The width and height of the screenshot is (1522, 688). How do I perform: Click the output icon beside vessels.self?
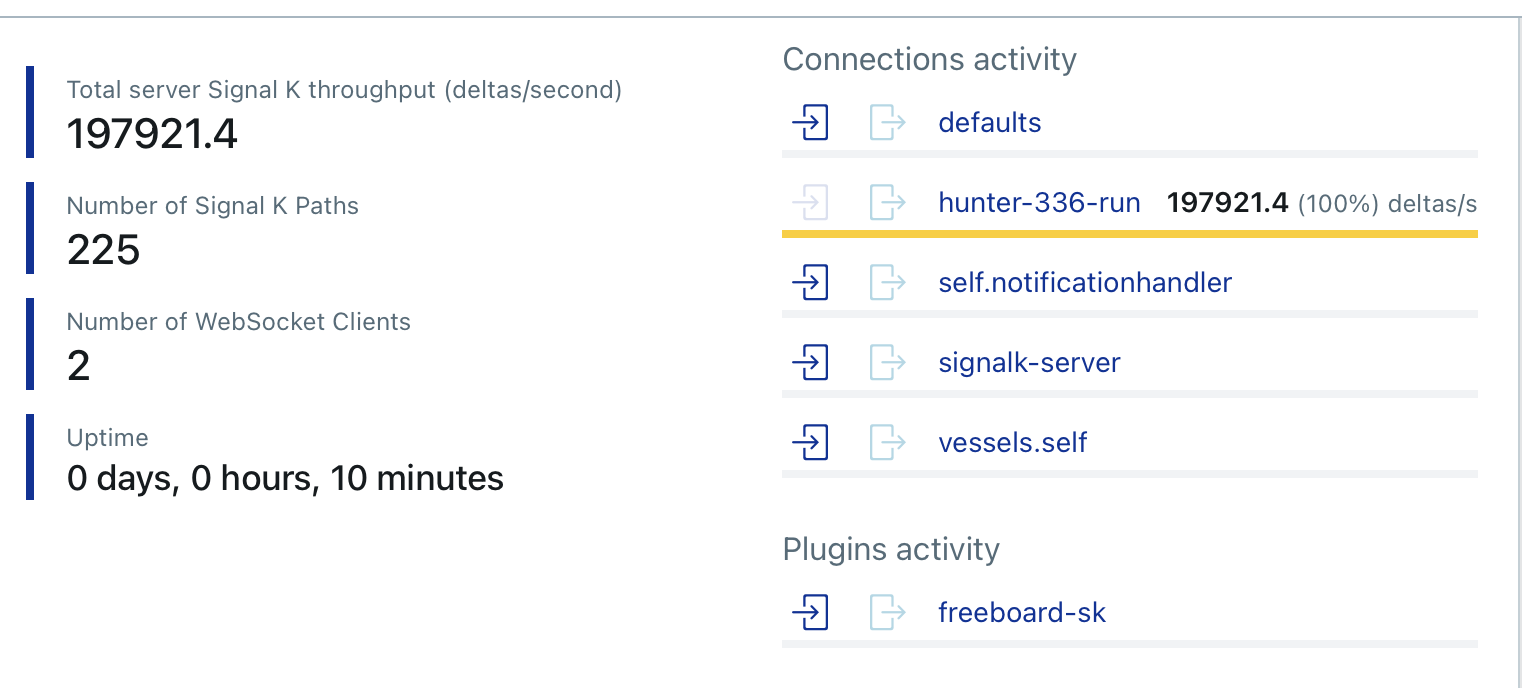point(888,443)
